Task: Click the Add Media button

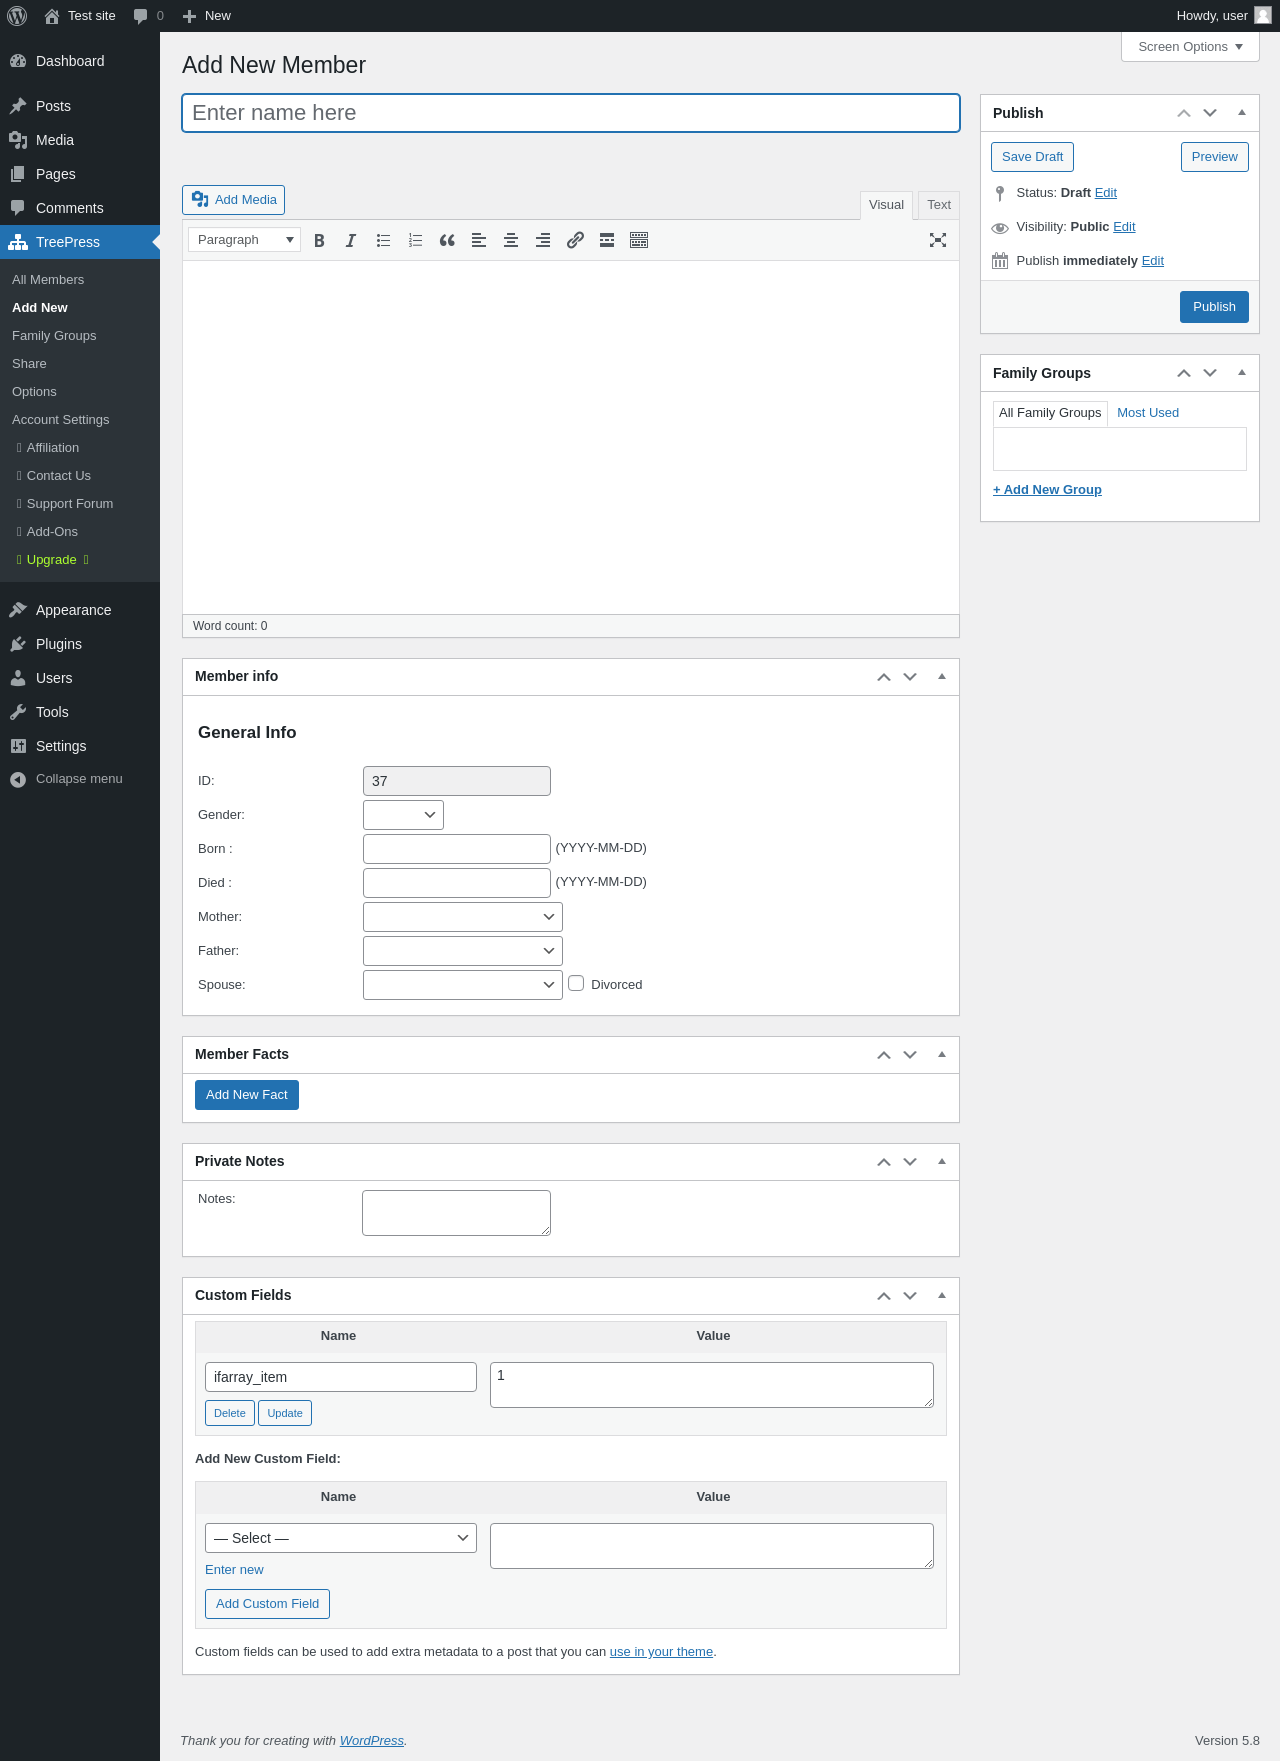Action: (233, 200)
